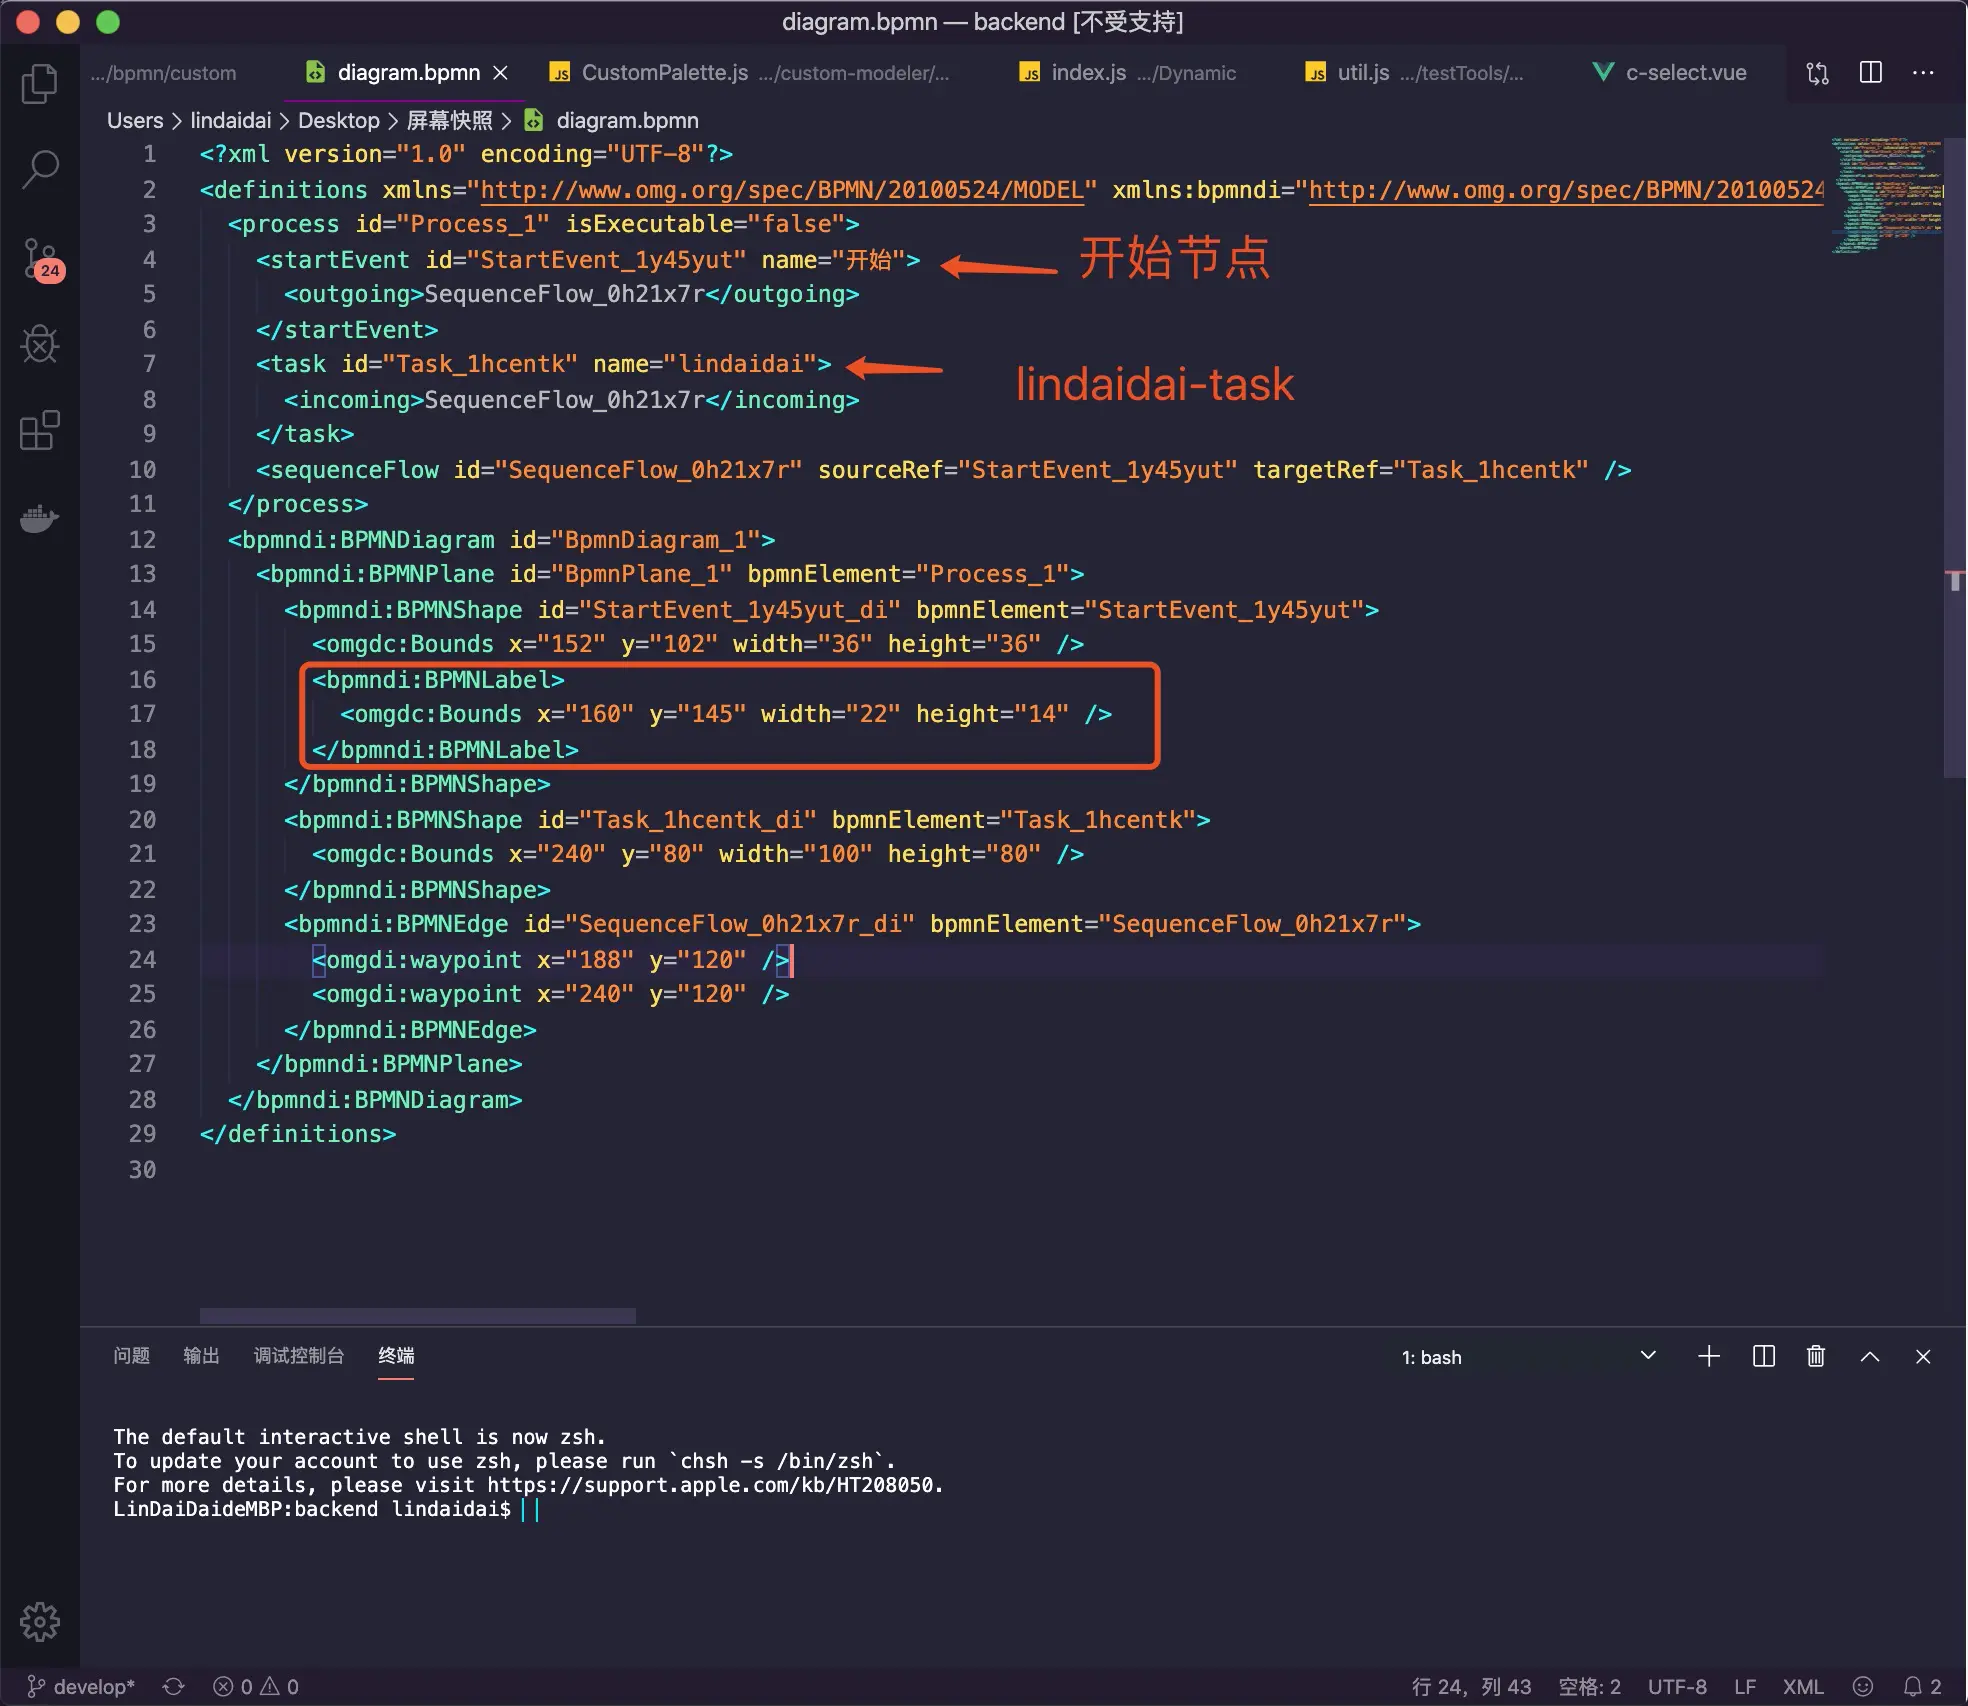Maximize the terminal panel with chevron up

[x=1869, y=1356]
